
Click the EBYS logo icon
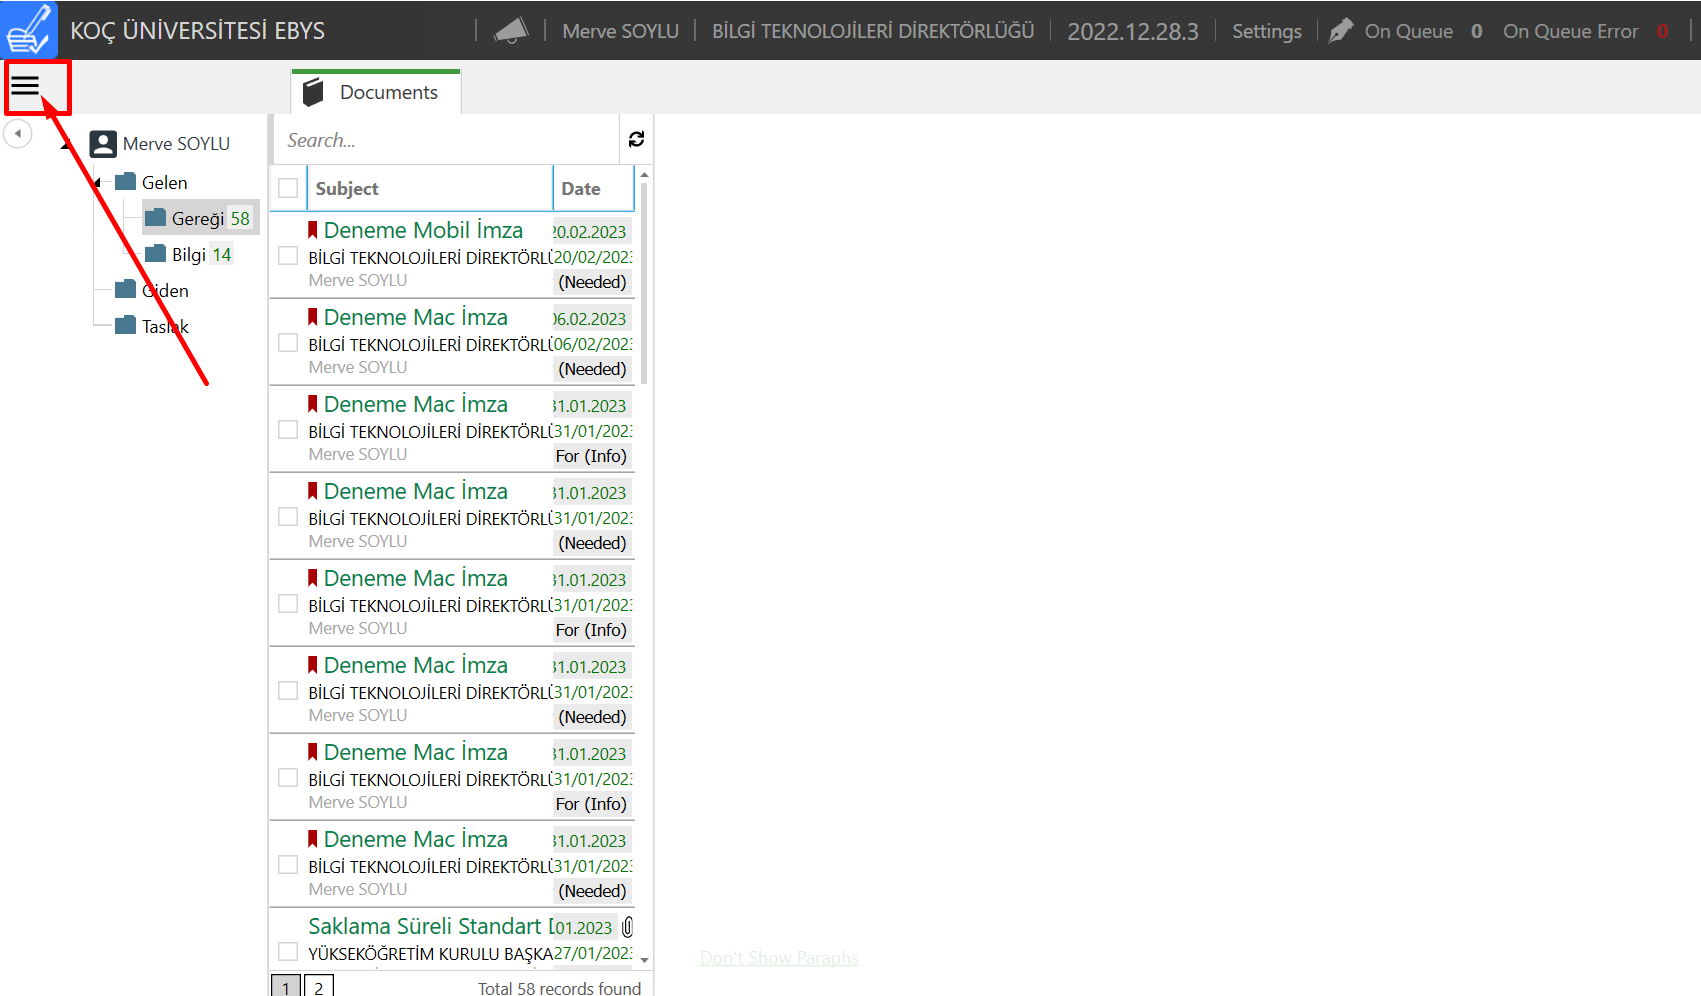29,30
